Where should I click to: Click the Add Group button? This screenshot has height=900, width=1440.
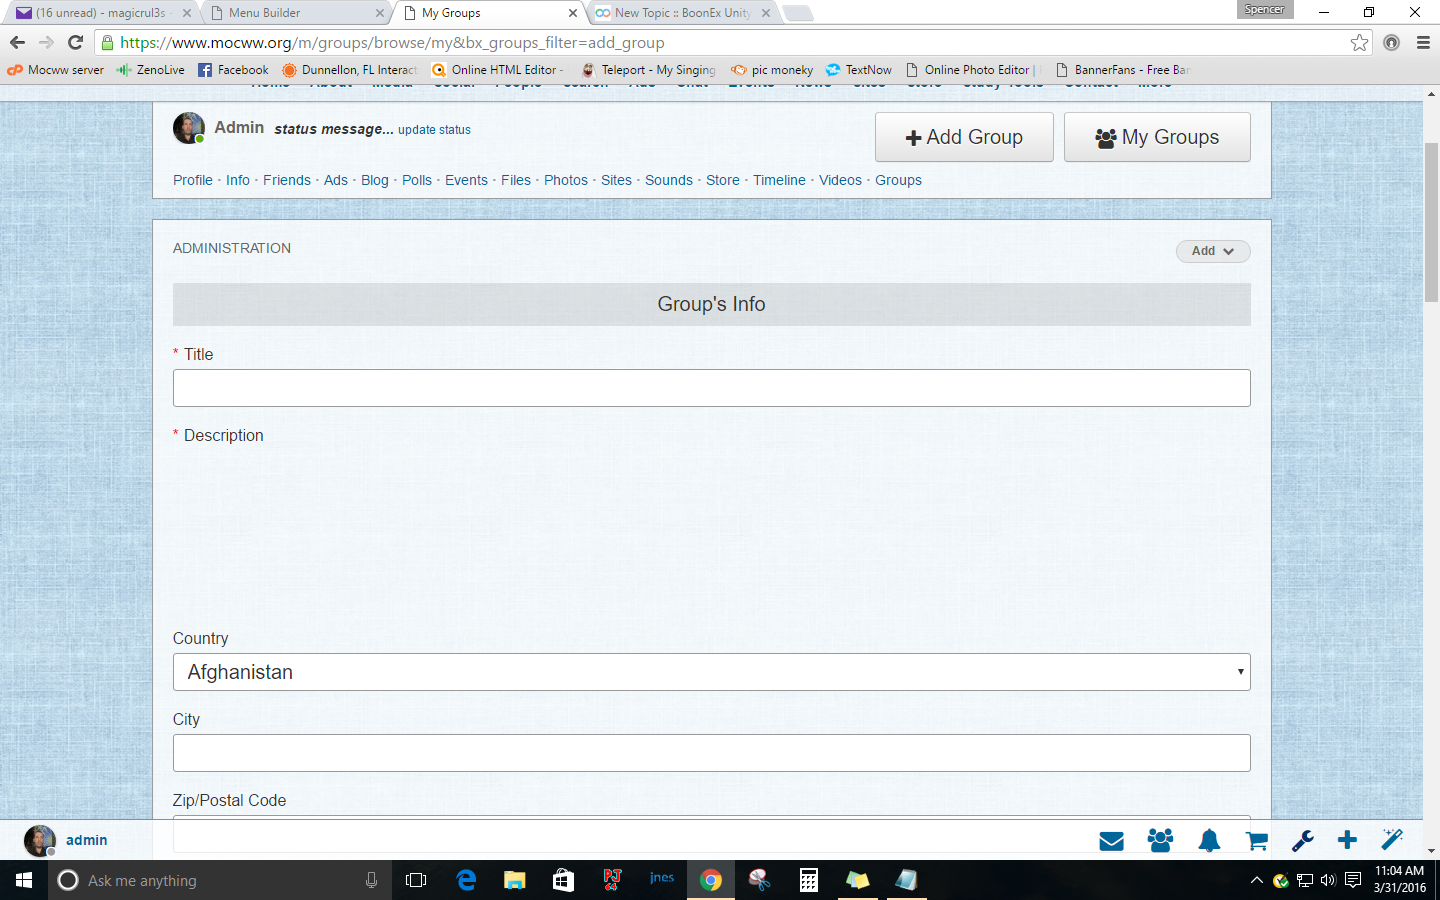964,137
